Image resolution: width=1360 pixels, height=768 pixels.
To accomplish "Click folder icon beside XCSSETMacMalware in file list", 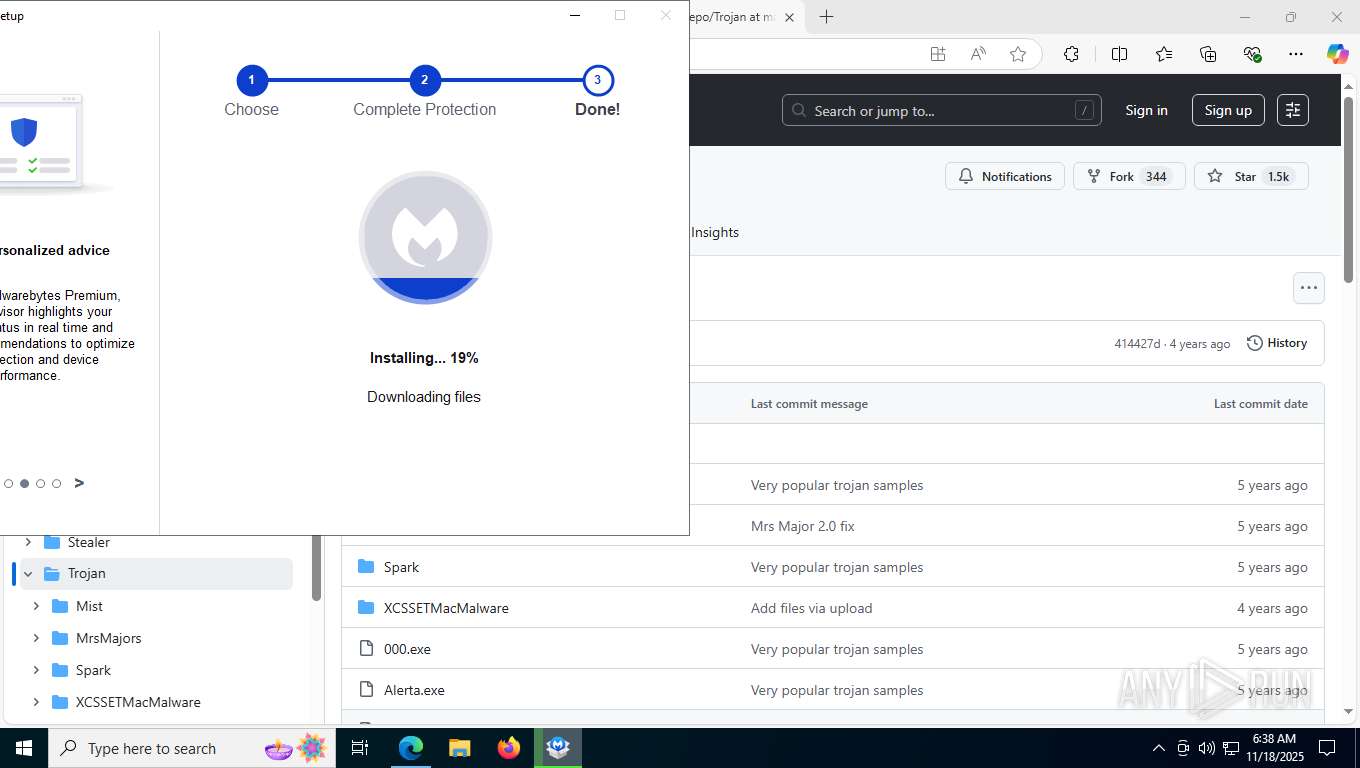I will [x=366, y=608].
